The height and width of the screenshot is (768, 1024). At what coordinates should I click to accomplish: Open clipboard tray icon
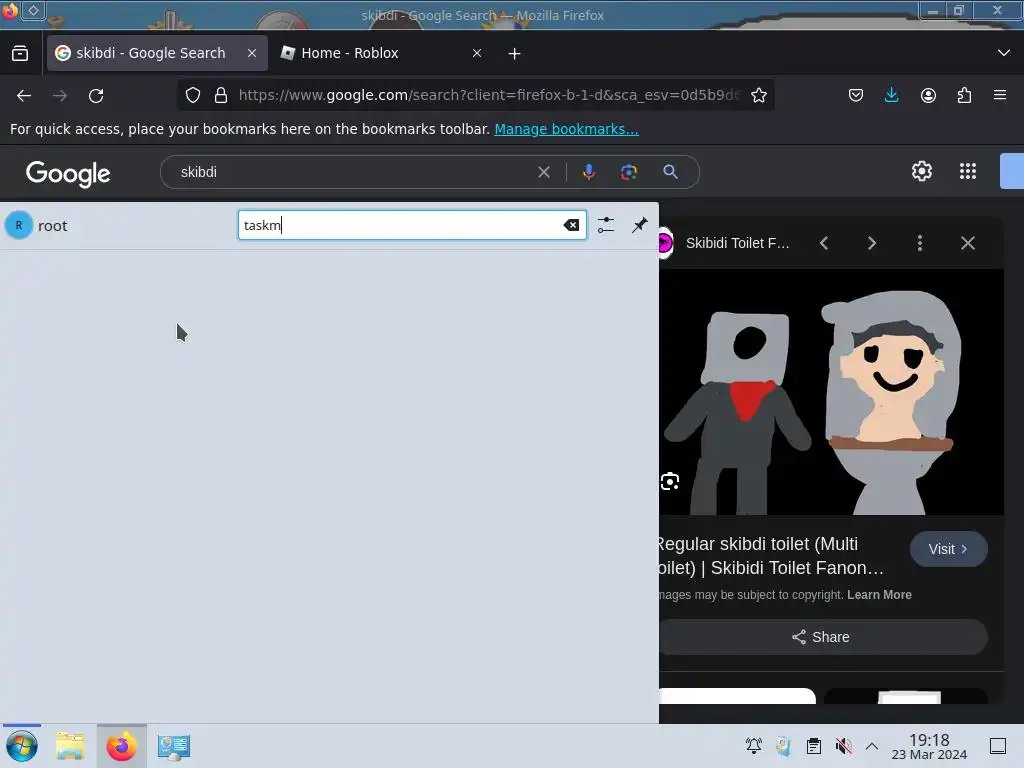[x=814, y=746]
